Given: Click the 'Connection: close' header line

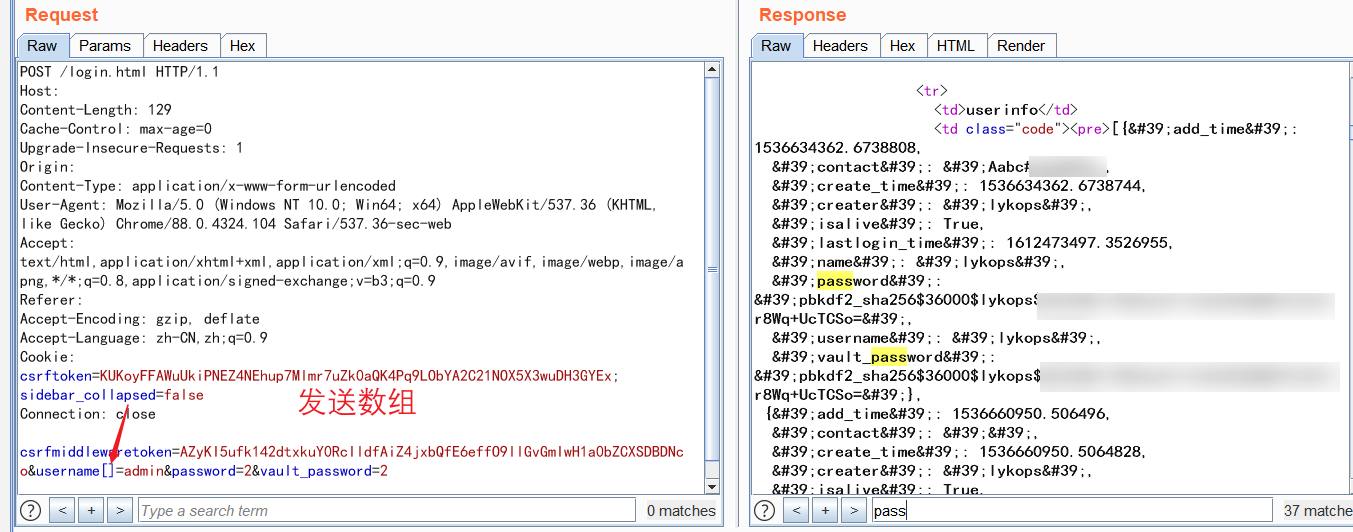Looking at the screenshot, I should coord(88,414).
